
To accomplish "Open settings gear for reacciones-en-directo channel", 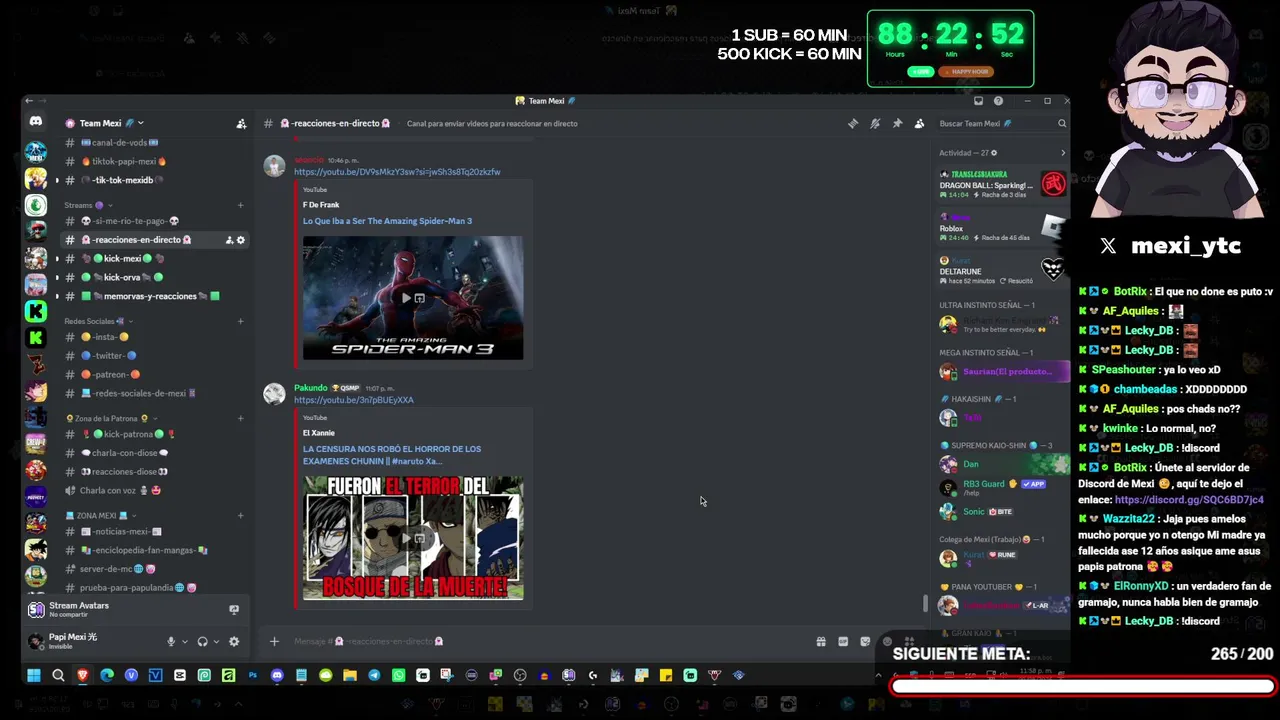I will pyautogui.click(x=241, y=240).
